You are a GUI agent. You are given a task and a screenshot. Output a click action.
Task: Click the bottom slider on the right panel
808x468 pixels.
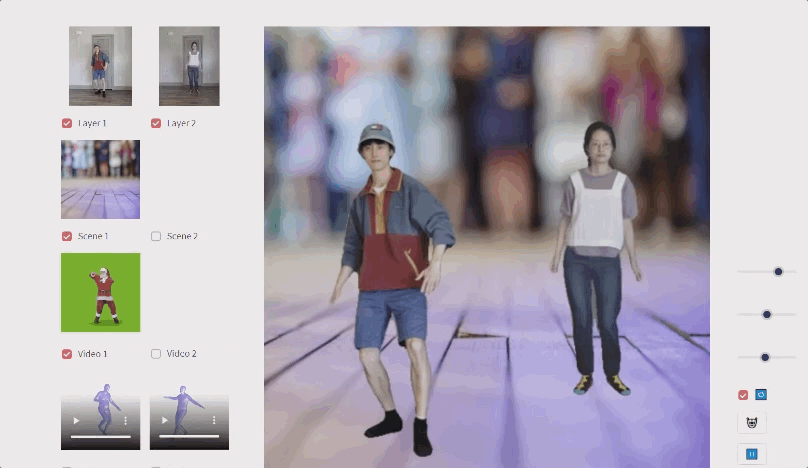tap(767, 357)
